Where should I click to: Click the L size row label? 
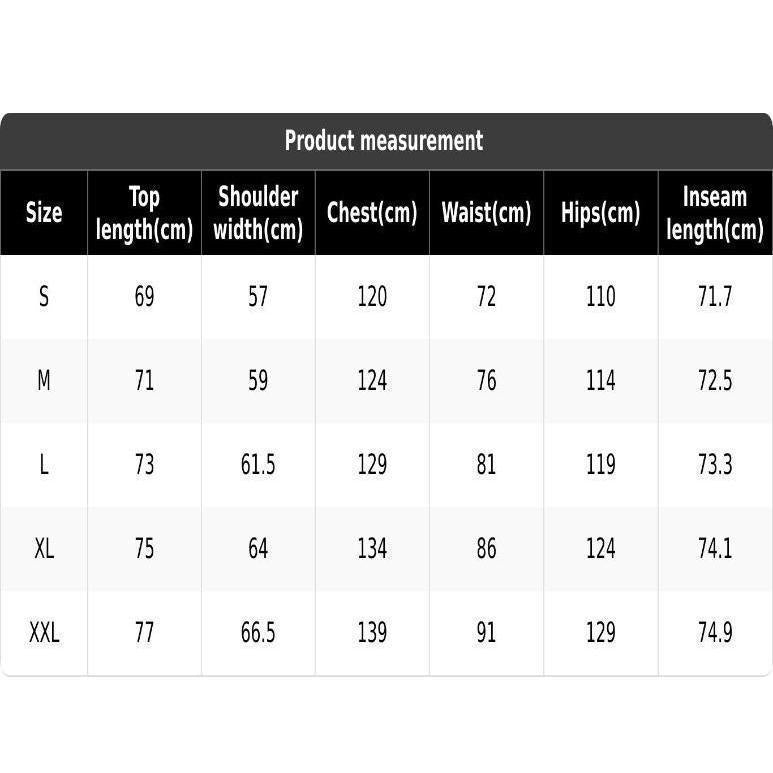point(44,464)
